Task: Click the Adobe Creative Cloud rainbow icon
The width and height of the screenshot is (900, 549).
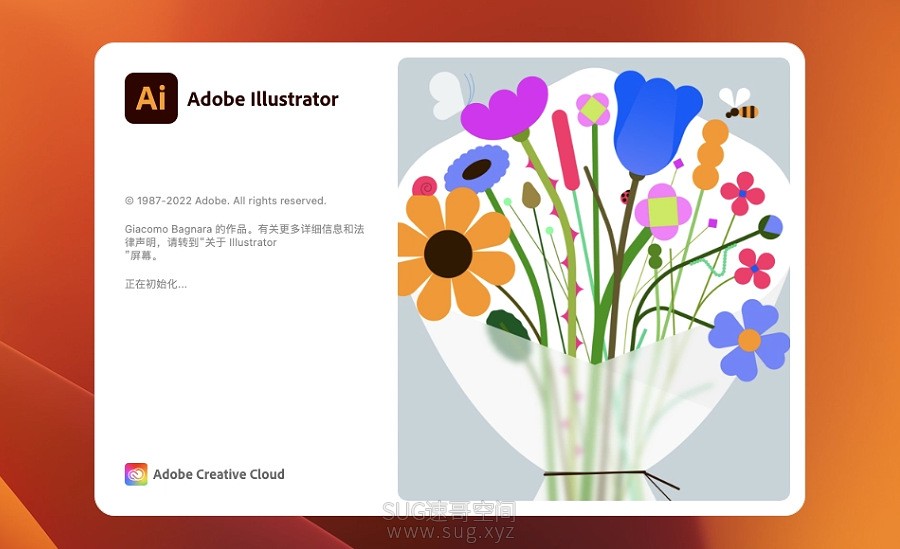Action: point(136,474)
